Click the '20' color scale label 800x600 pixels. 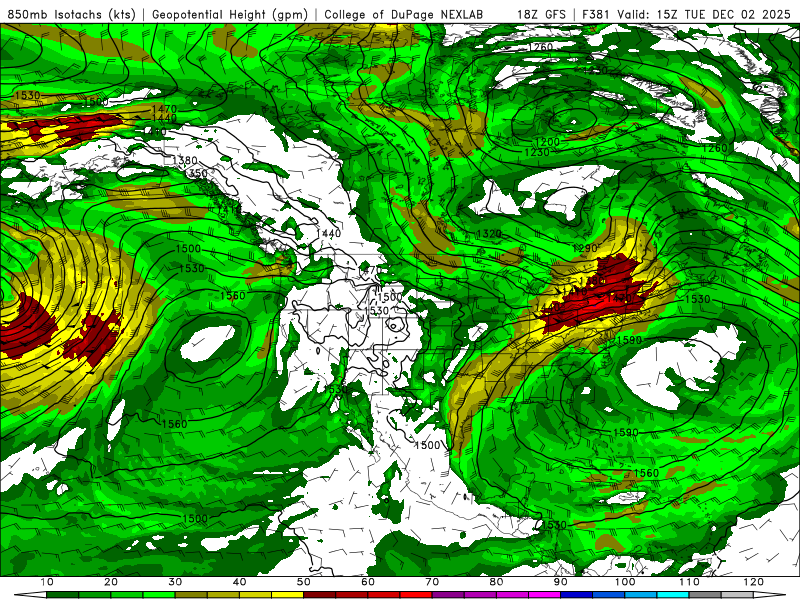(111, 582)
